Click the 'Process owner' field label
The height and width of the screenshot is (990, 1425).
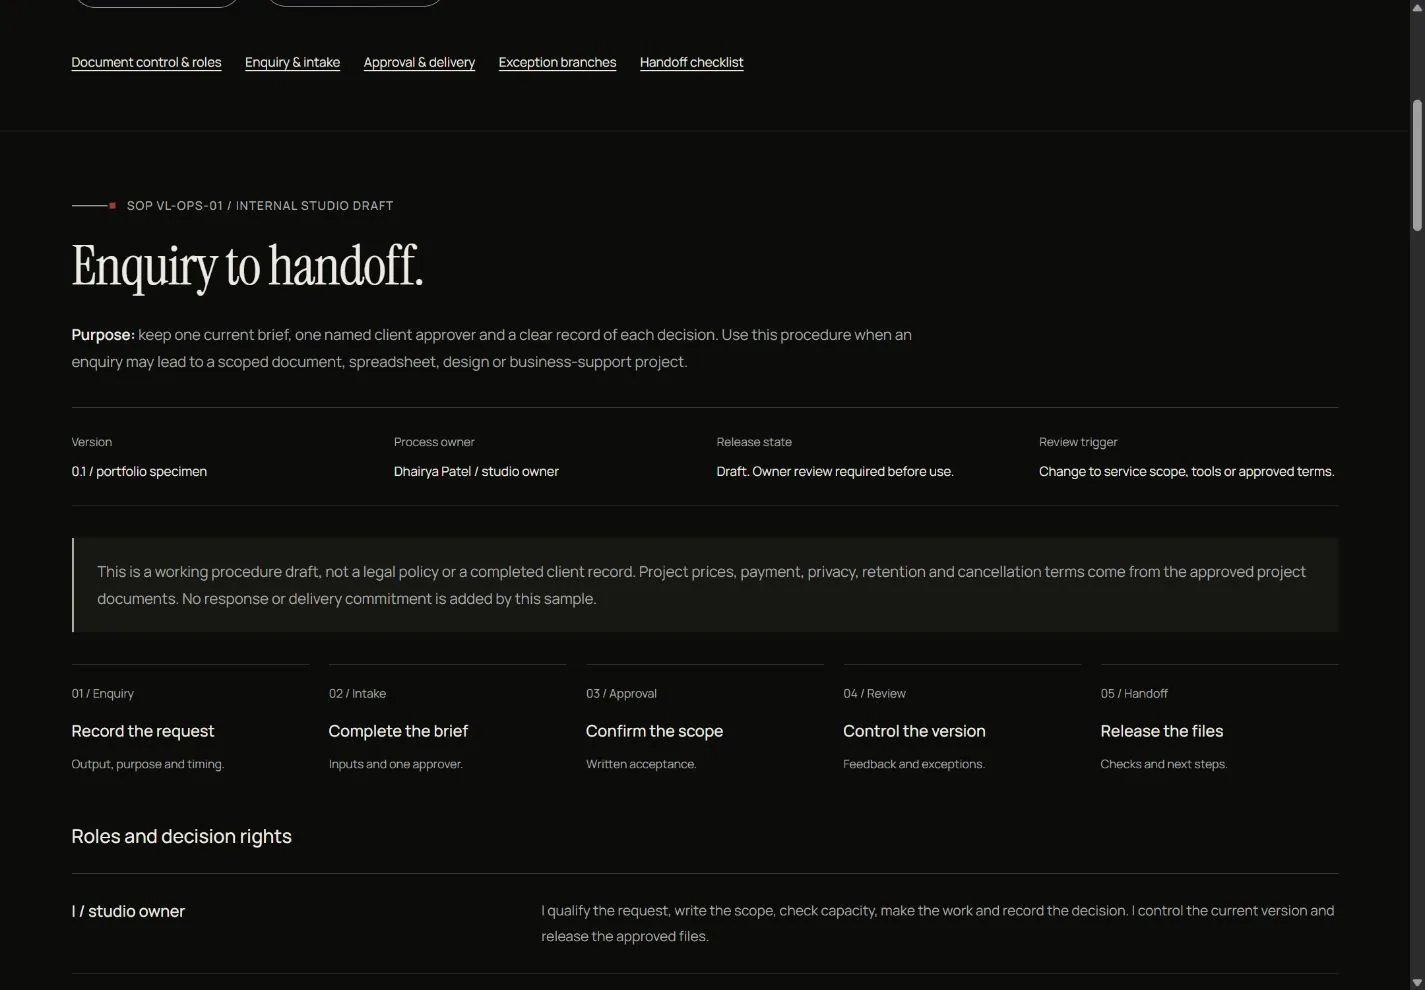pos(434,442)
